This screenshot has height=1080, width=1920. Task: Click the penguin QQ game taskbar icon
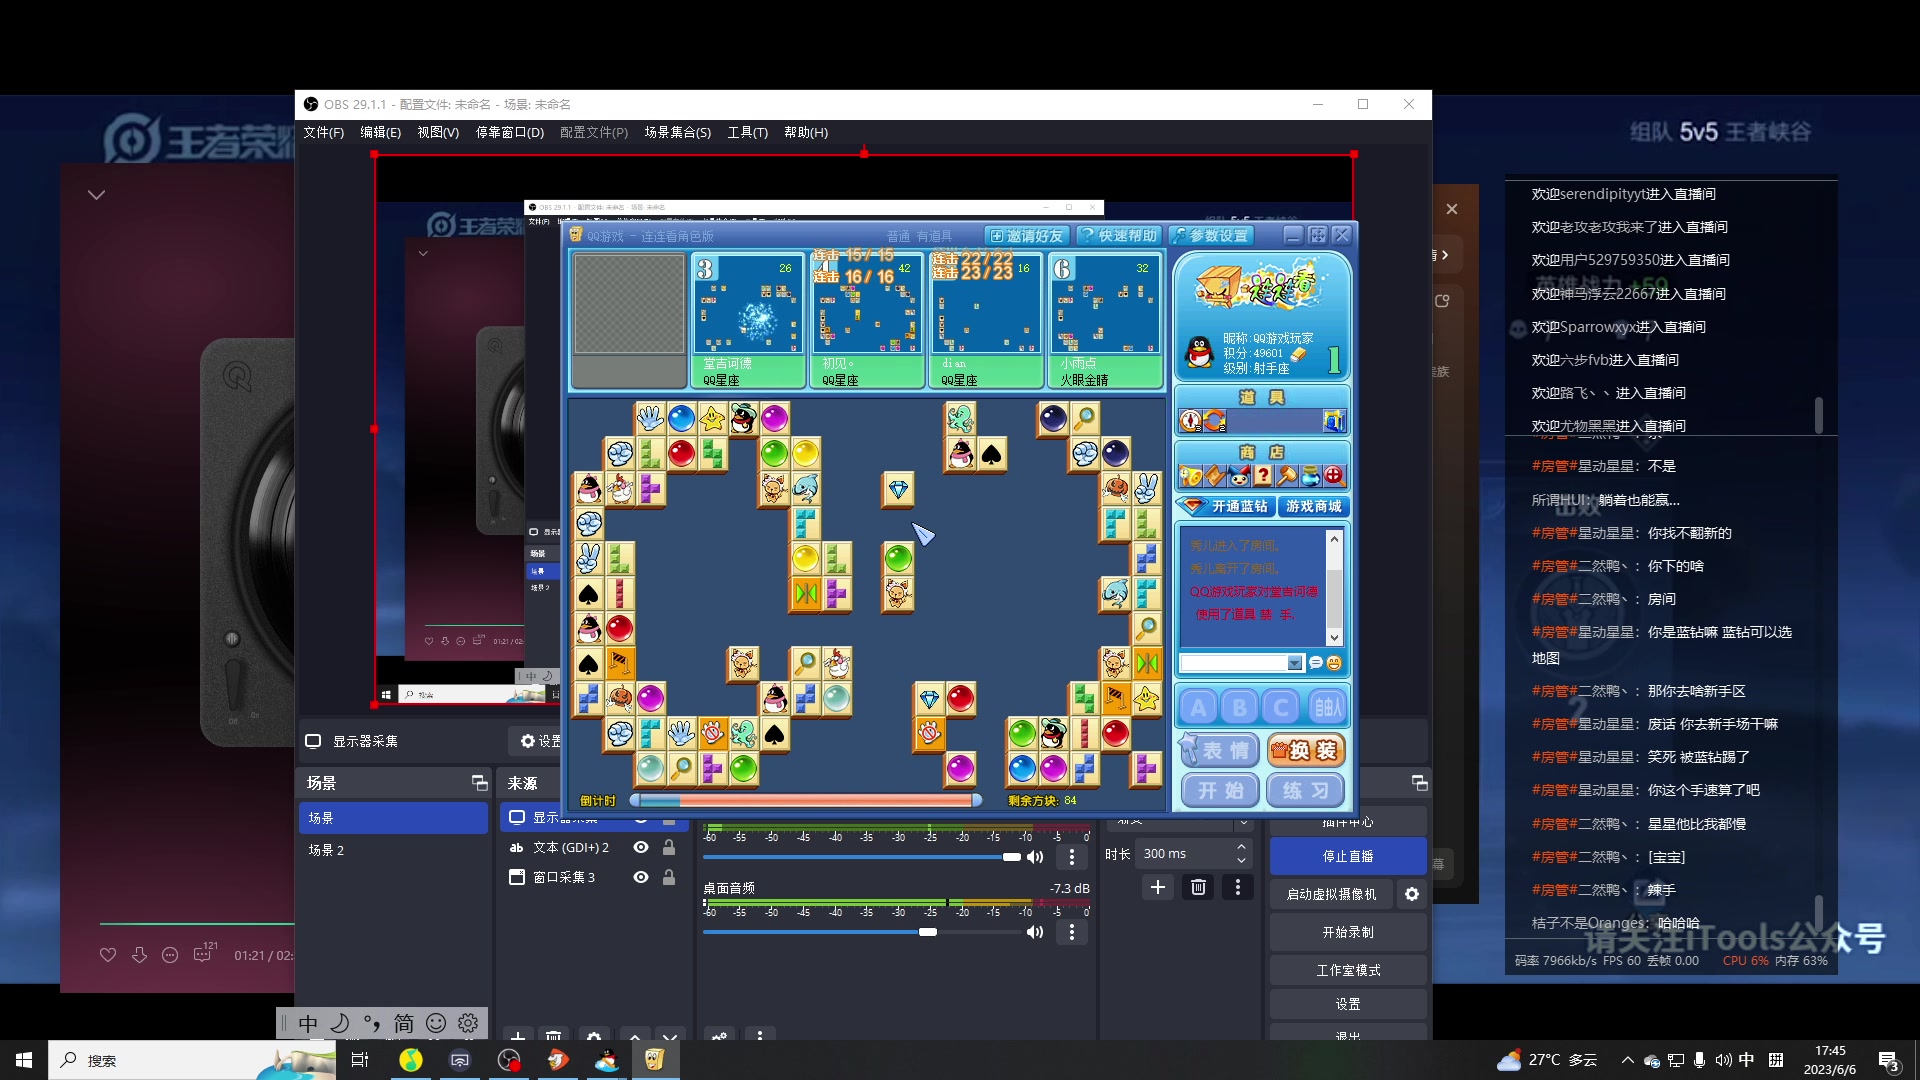point(606,1060)
